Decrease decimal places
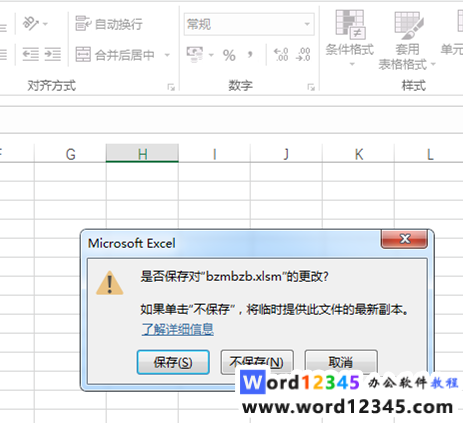Viewport: 463px width, 423px height. 303,55
